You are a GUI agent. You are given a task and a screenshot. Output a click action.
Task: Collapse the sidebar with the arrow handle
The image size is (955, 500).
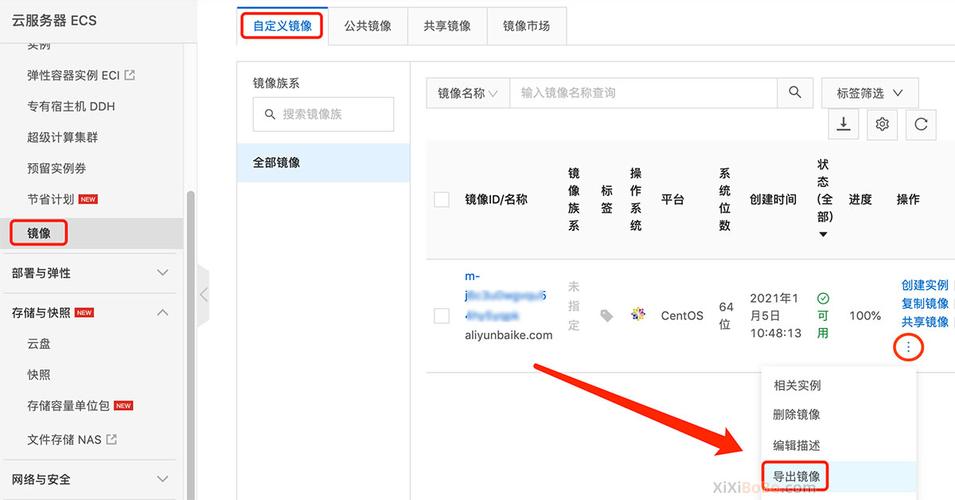pyautogui.click(x=204, y=295)
